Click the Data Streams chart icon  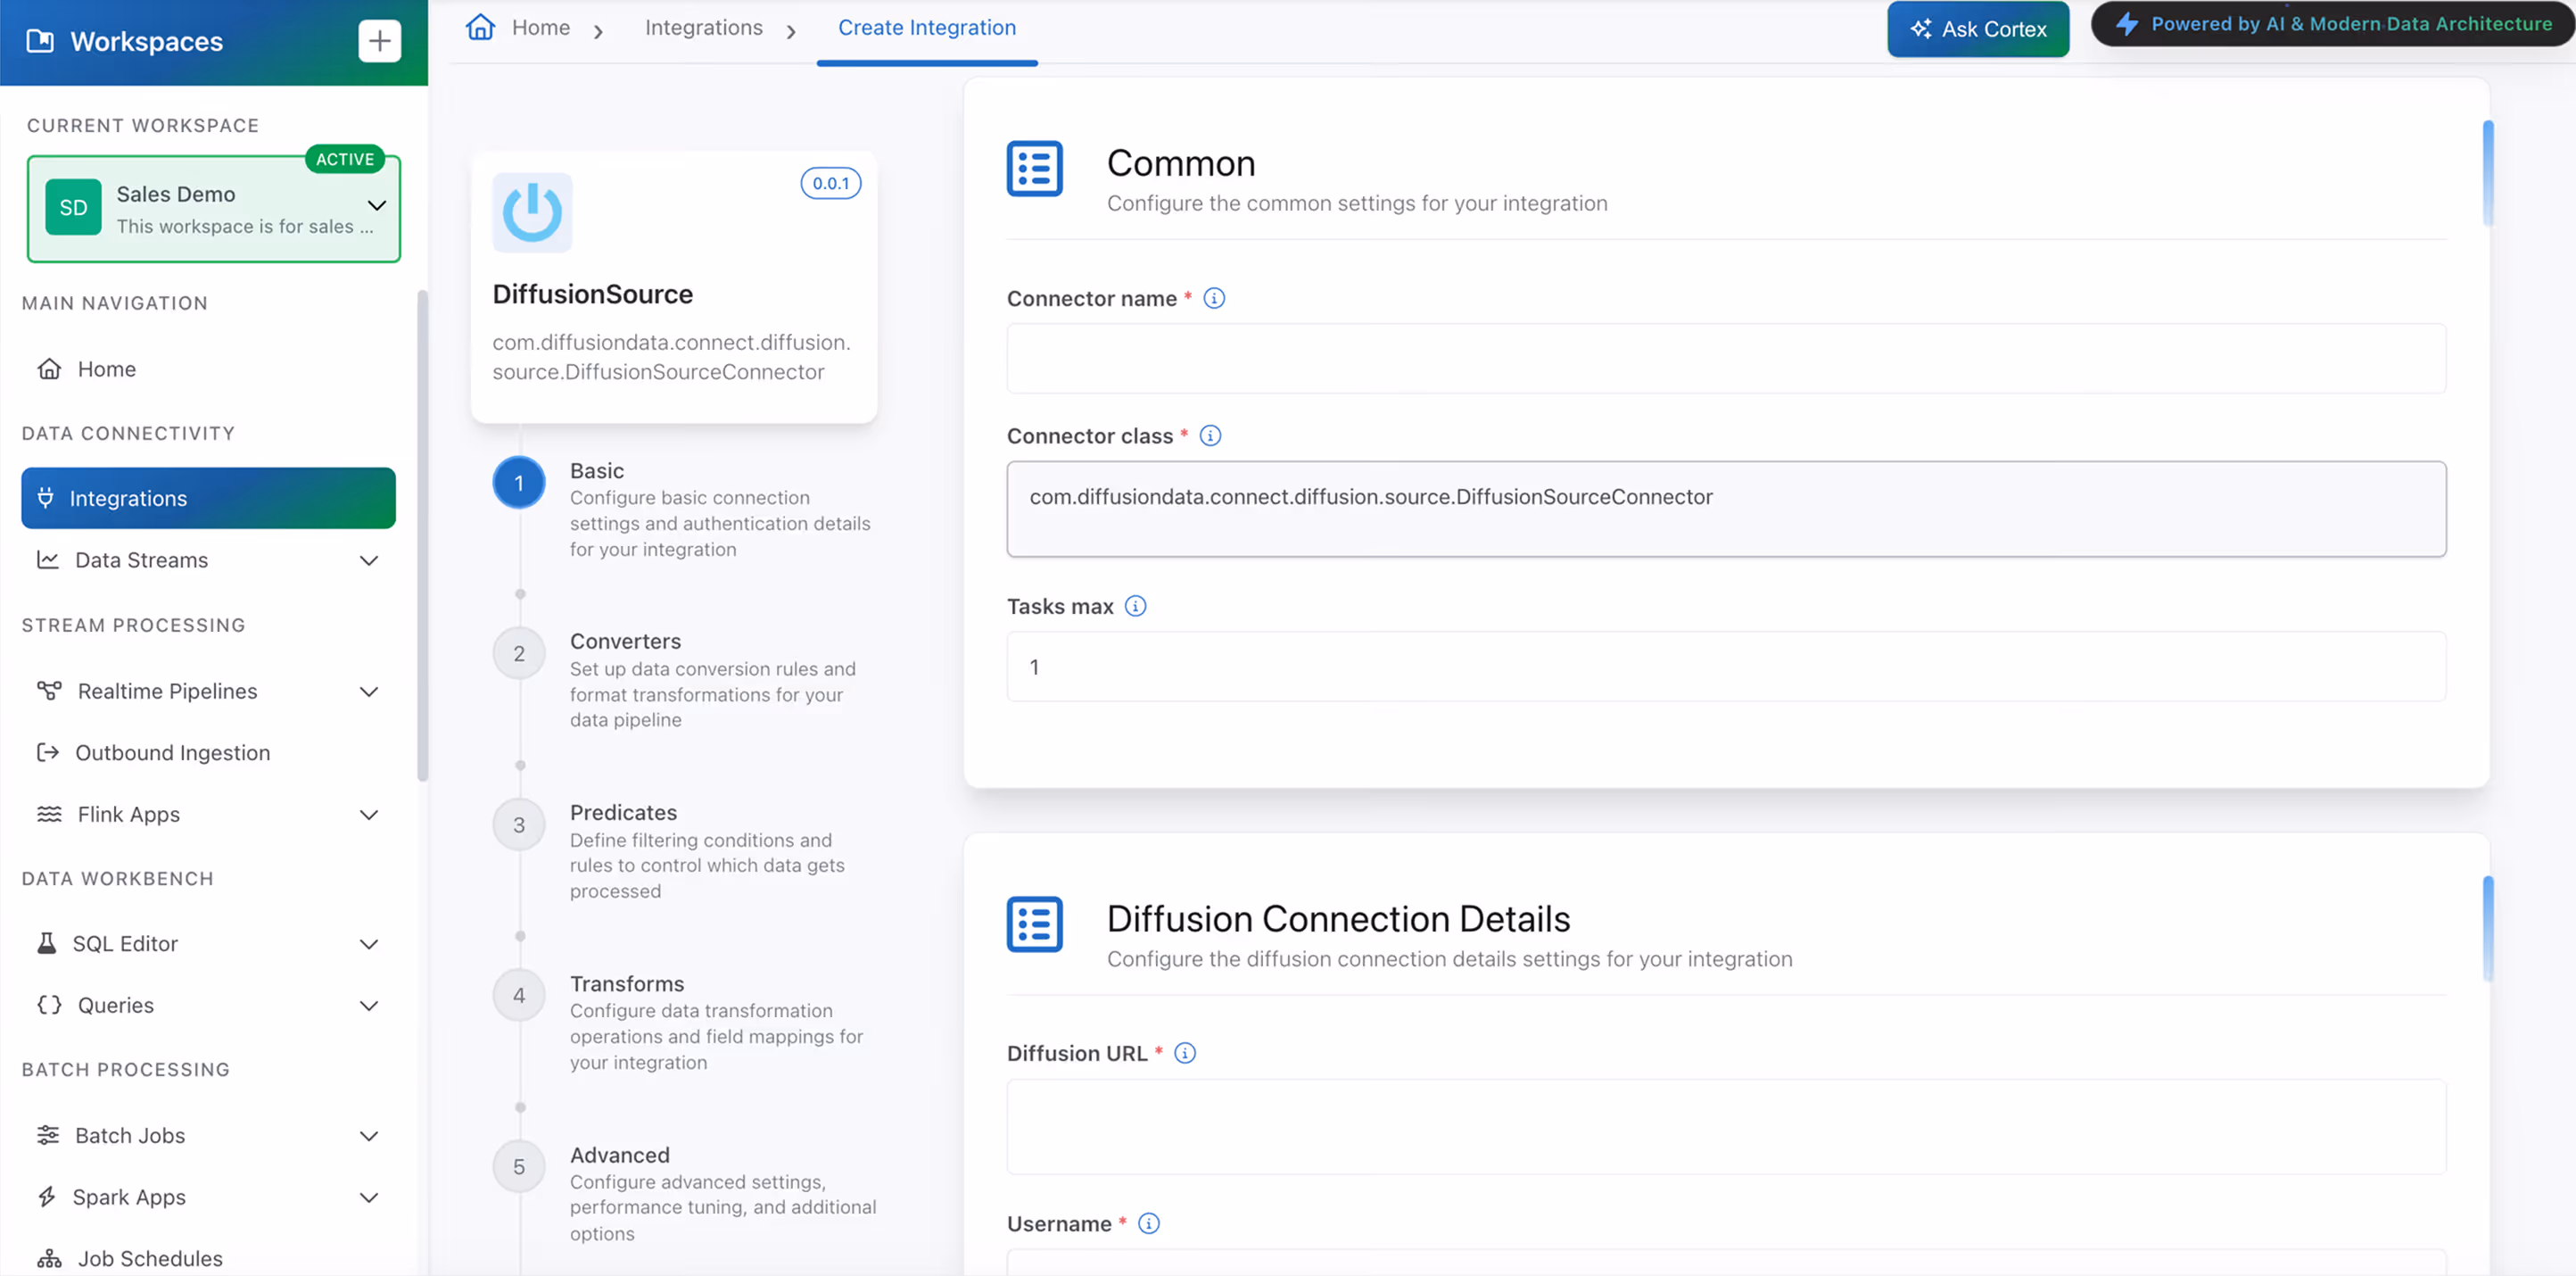pyautogui.click(x=48, y=560)
